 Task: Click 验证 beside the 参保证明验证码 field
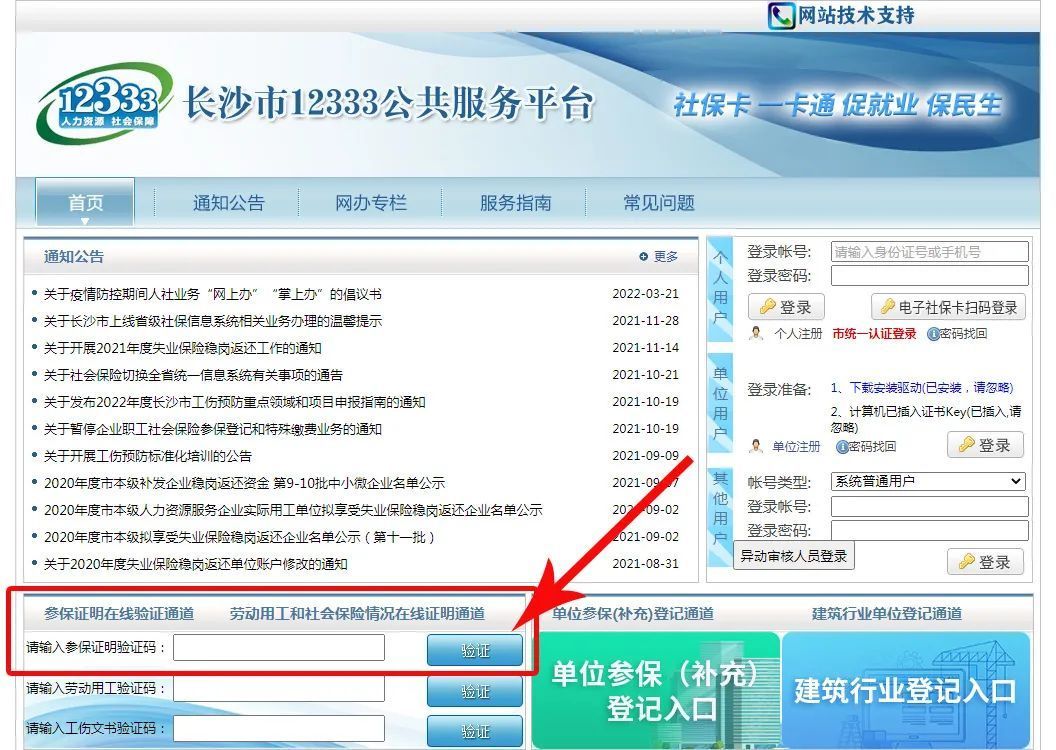point(474,650)
